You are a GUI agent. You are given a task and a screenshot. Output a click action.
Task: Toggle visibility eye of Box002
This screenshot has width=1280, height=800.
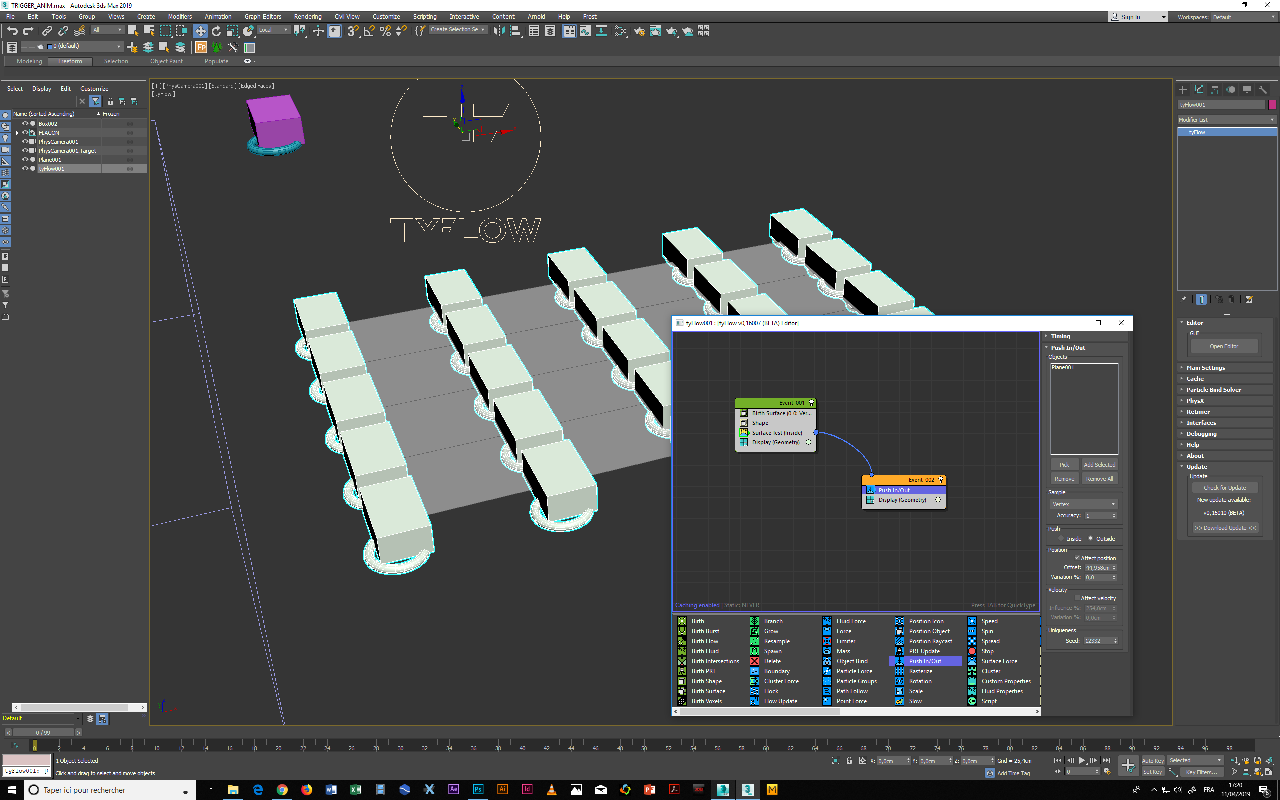pyautogui.click(x=25, y=124)
